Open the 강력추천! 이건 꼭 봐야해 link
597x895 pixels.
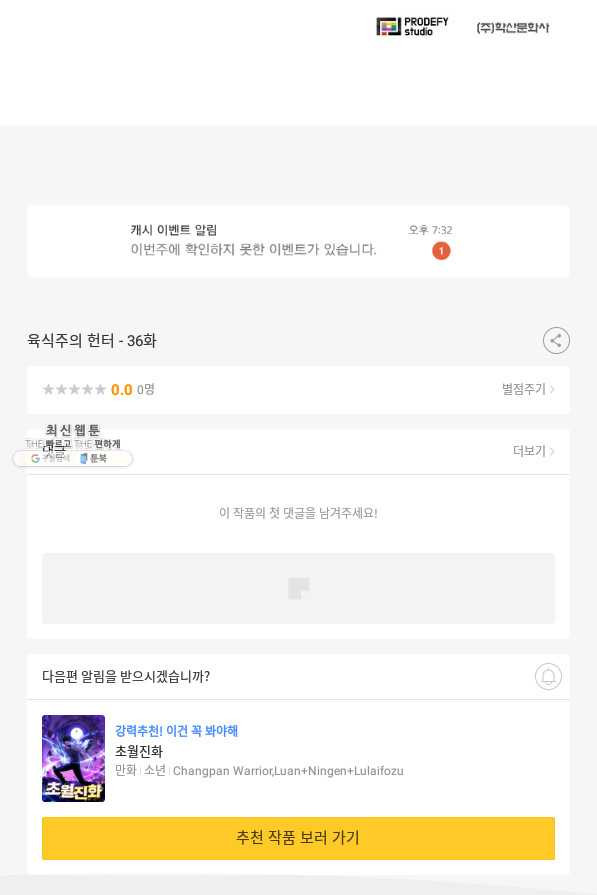click(x=176, y=731)
